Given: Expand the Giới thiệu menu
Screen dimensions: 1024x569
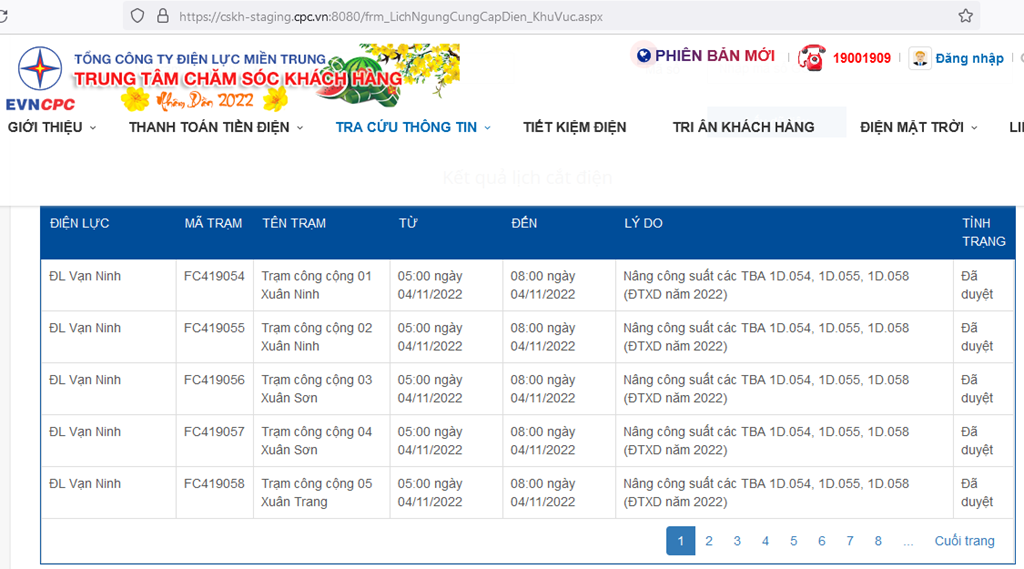Looking at the screenshot, I should point(52,127).
